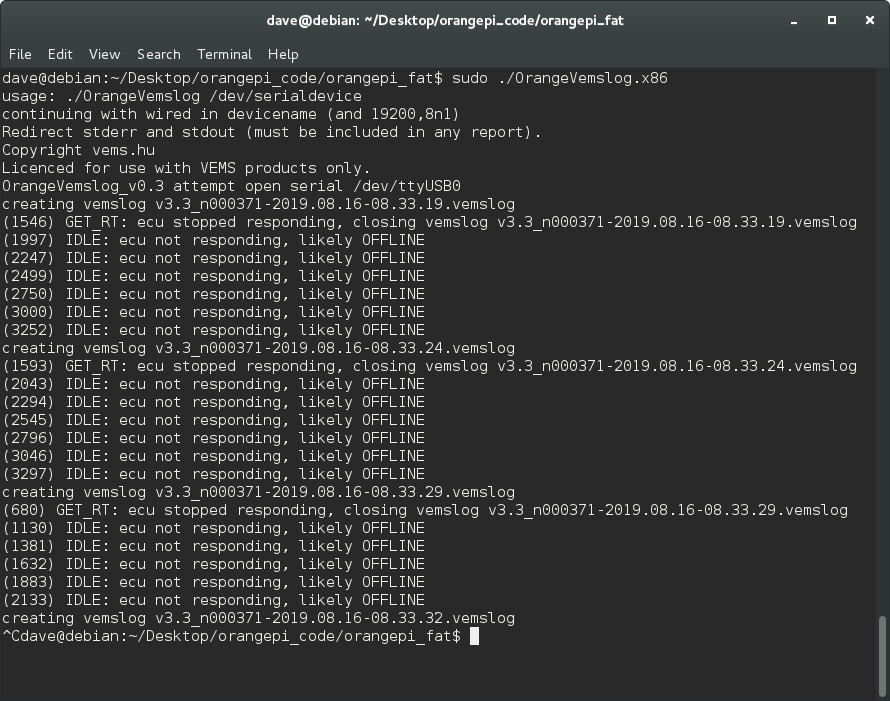The width and height of the screenshot is (890, 701).
Task: Click the (1632) IDLE line
Action: click(x=213, y=565)
